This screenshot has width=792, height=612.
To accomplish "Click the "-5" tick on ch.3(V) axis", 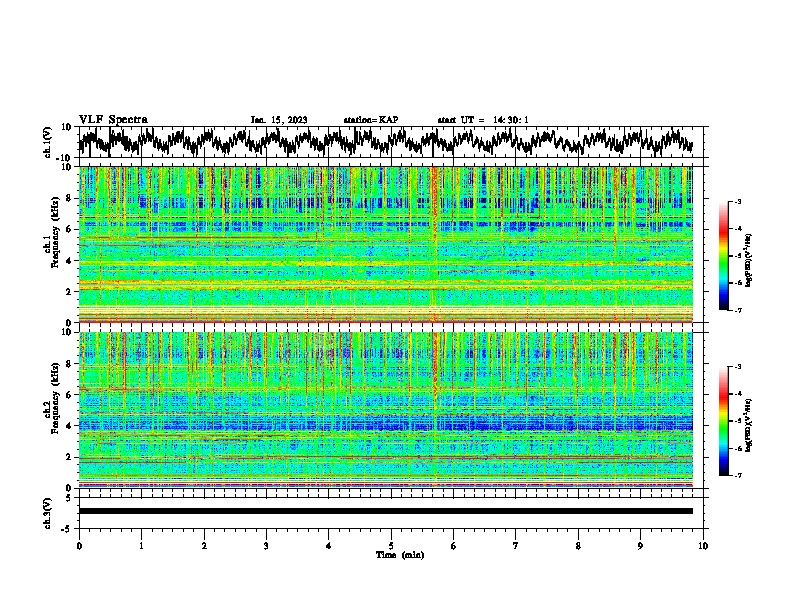I will click(68, 529).
